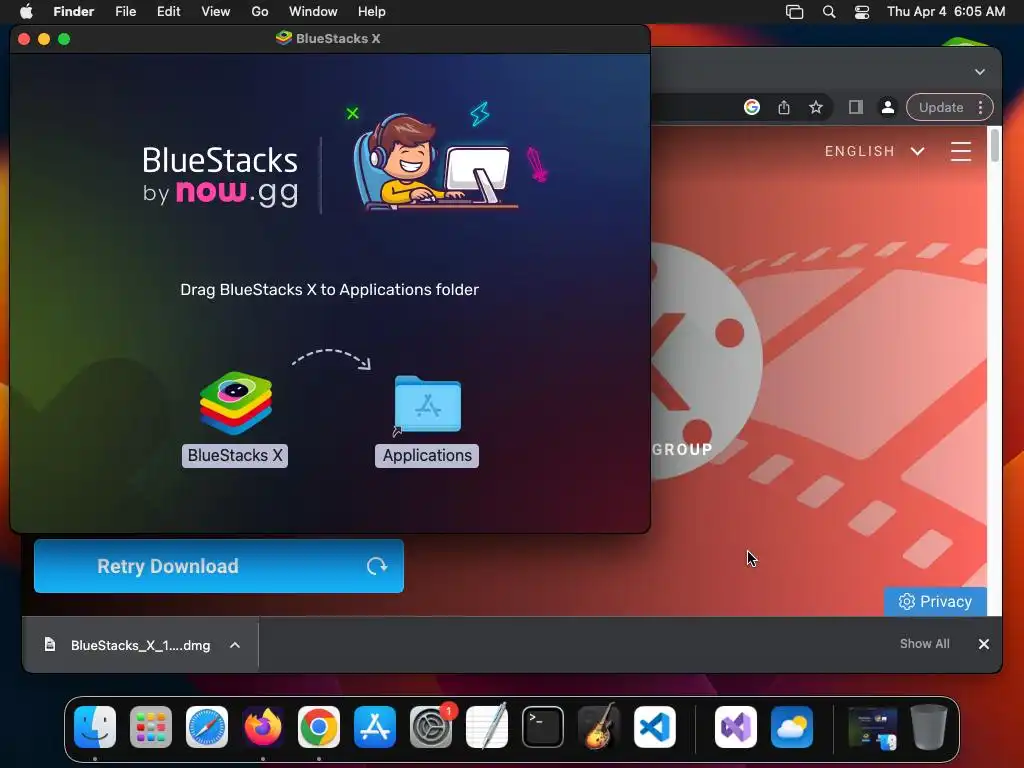This screenshot has height=768, width=1024.
Task: Bookmark this page with the star icon
Action: [816, 107]
